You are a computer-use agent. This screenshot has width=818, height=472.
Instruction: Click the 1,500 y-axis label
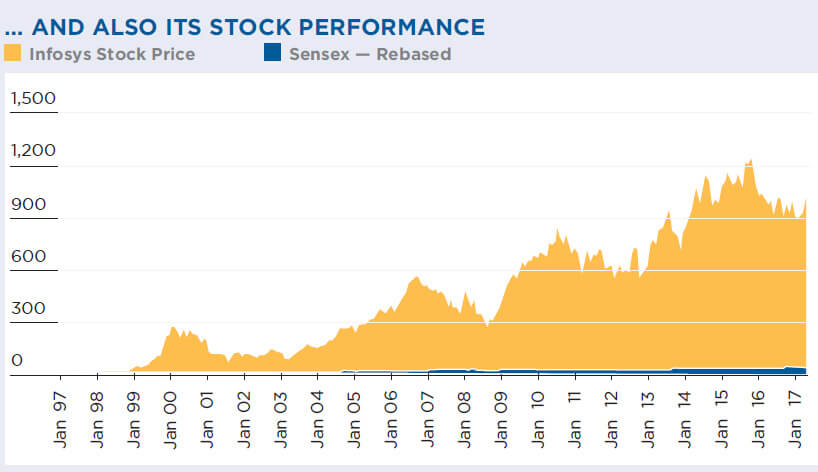coord(32,99)
